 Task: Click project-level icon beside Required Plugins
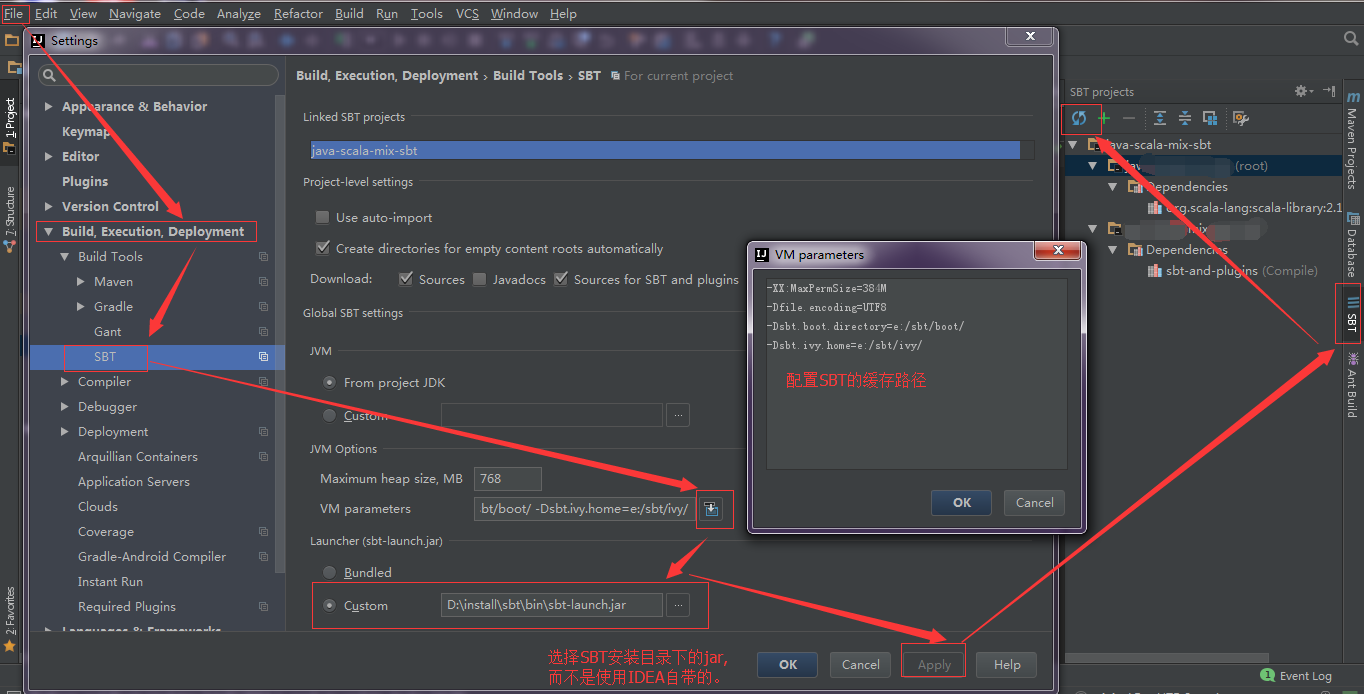263,607
